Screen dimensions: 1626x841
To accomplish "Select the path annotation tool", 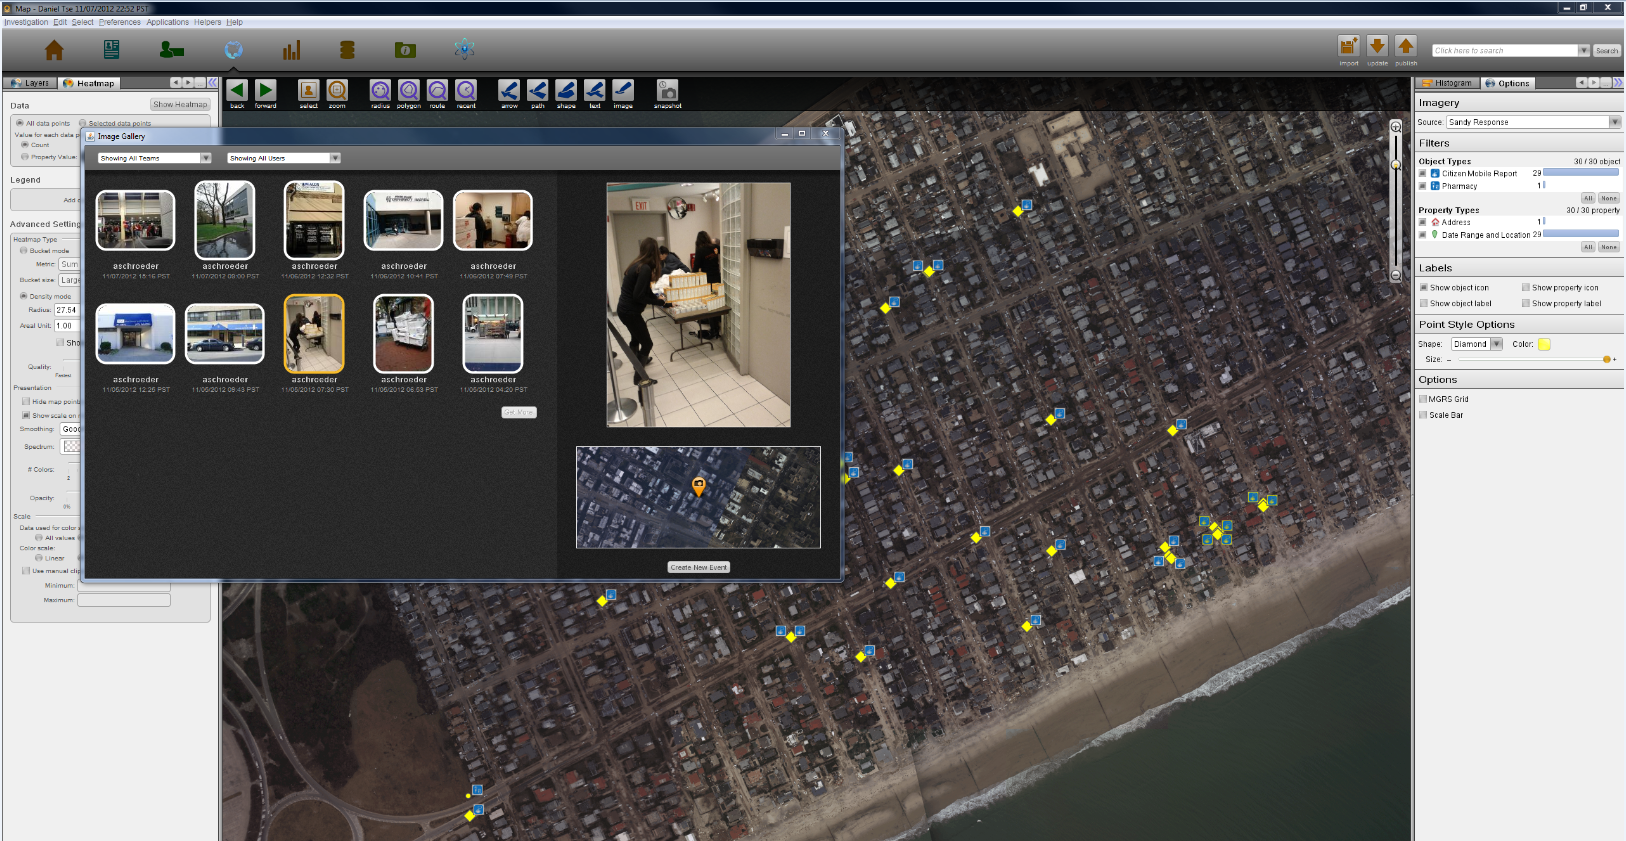I will pyautogui.click(x=538, y=90).
